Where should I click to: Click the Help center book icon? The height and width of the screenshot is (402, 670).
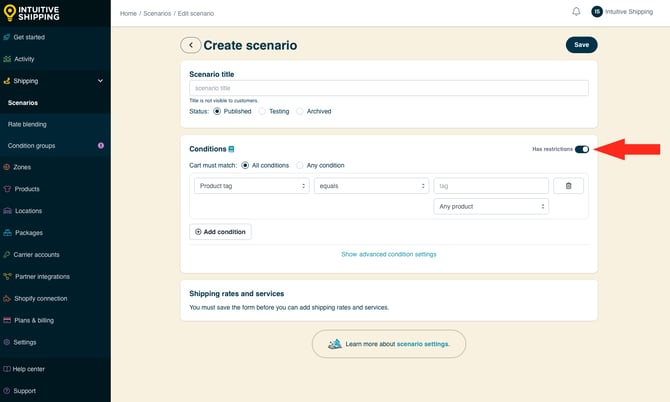pyautogui.click(x=7, y=369)
